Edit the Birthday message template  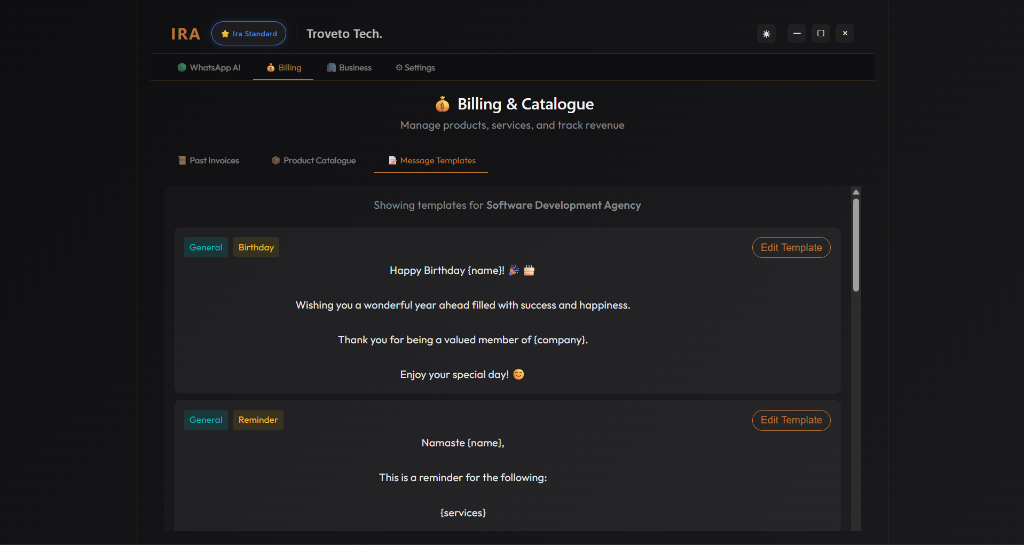click(791, 248)
